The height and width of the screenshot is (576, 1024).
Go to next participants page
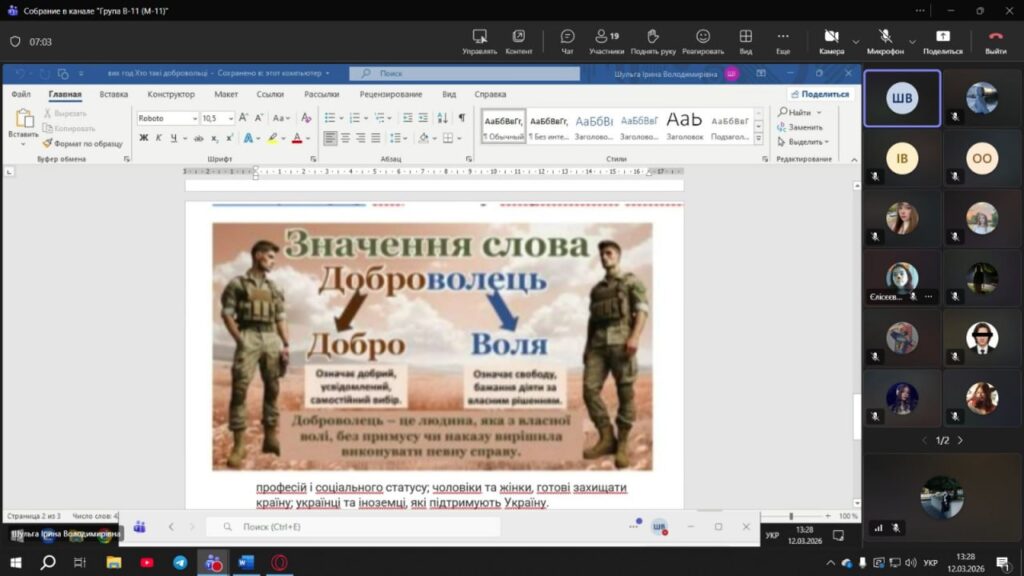point(961,440)
